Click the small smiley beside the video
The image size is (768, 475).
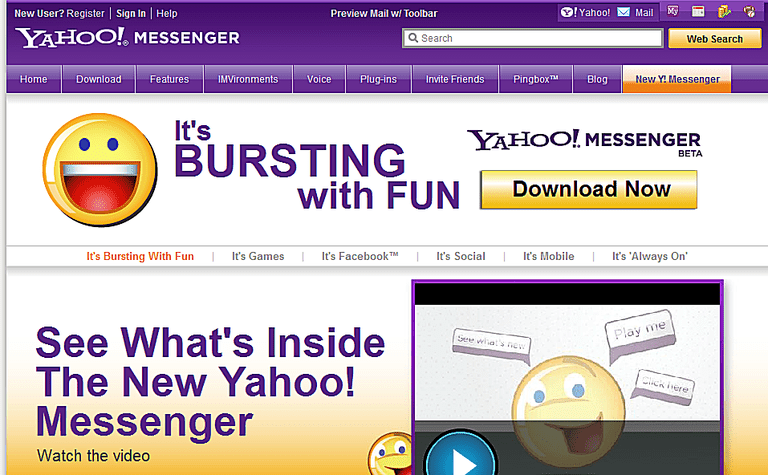click(x=390, y=454)
